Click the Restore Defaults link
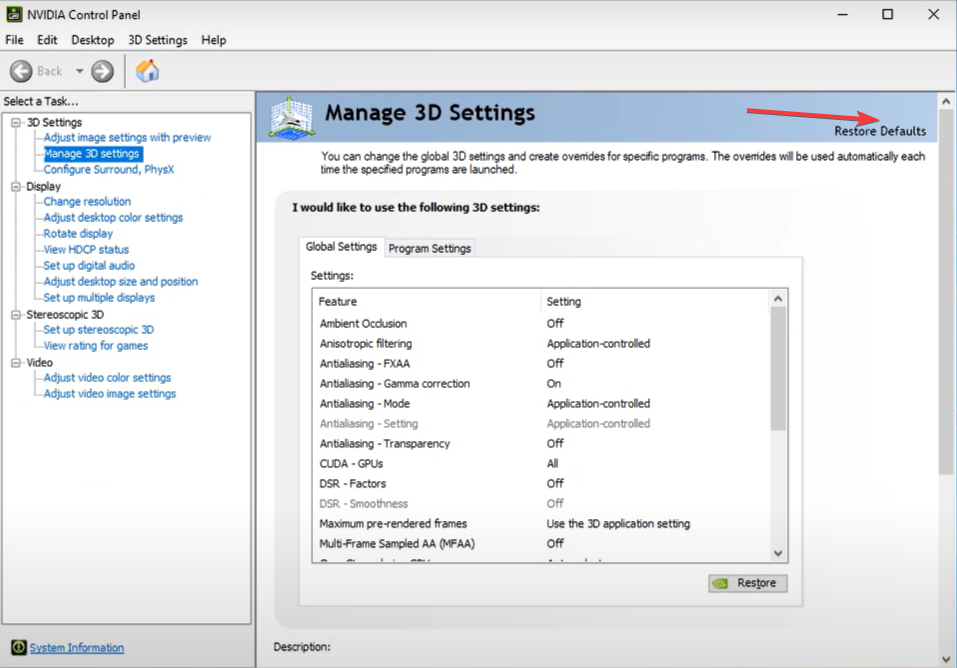This screenshot has width=957, height=668. pos(880,131)
